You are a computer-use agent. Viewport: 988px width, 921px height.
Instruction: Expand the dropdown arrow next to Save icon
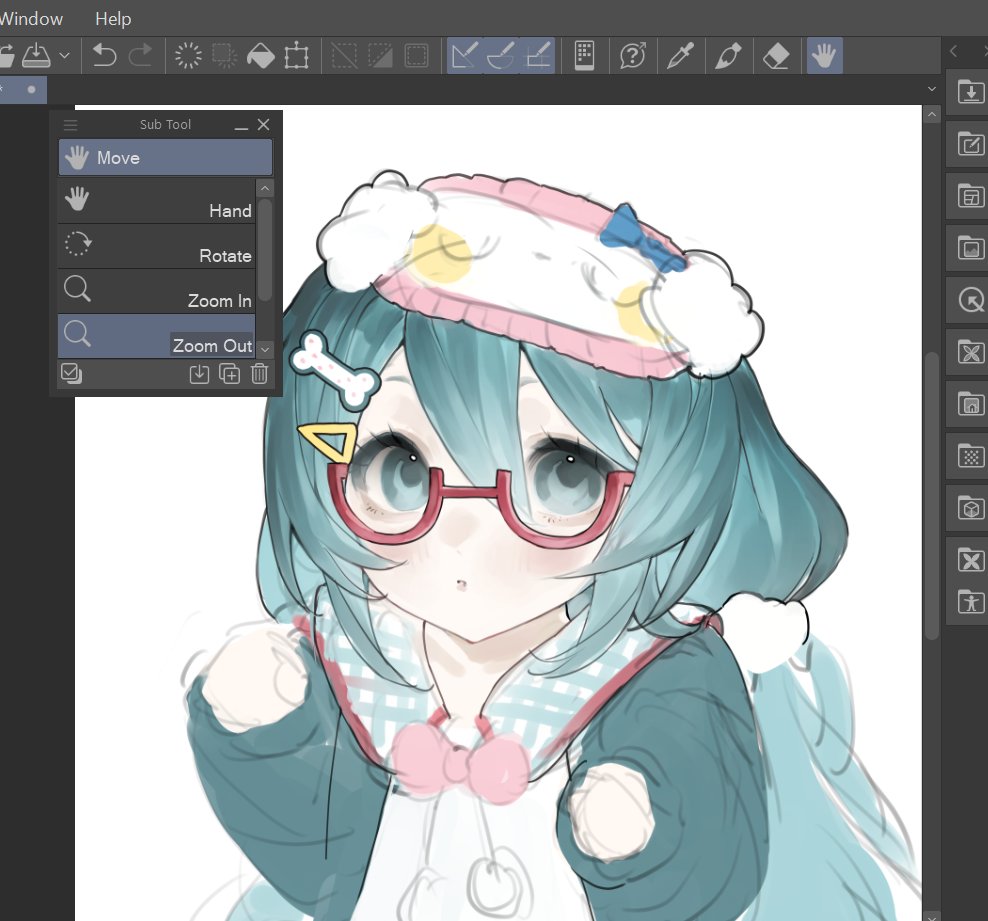(64, 55)
